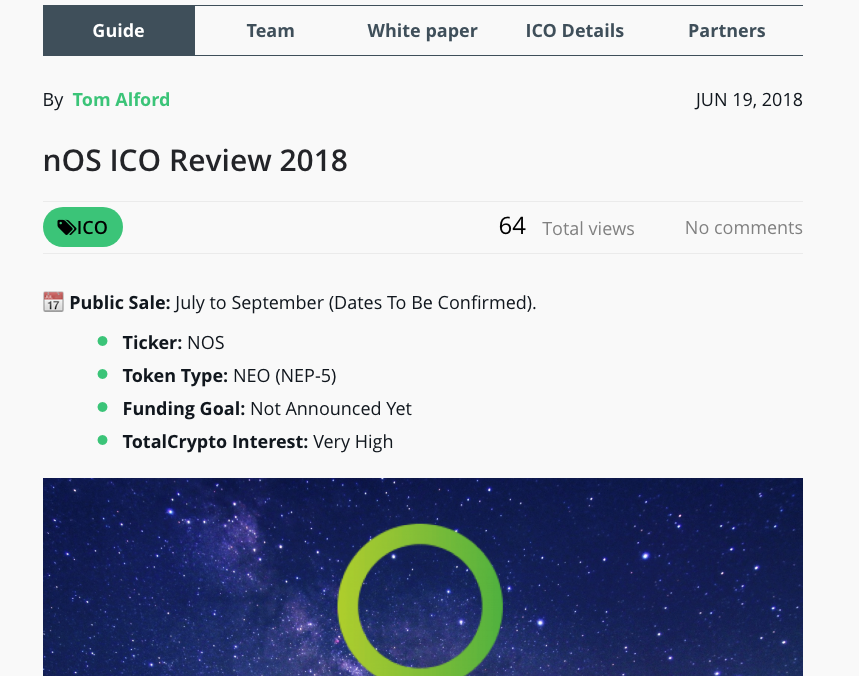
Task: Click the No comments link
Action: (743, 228)
